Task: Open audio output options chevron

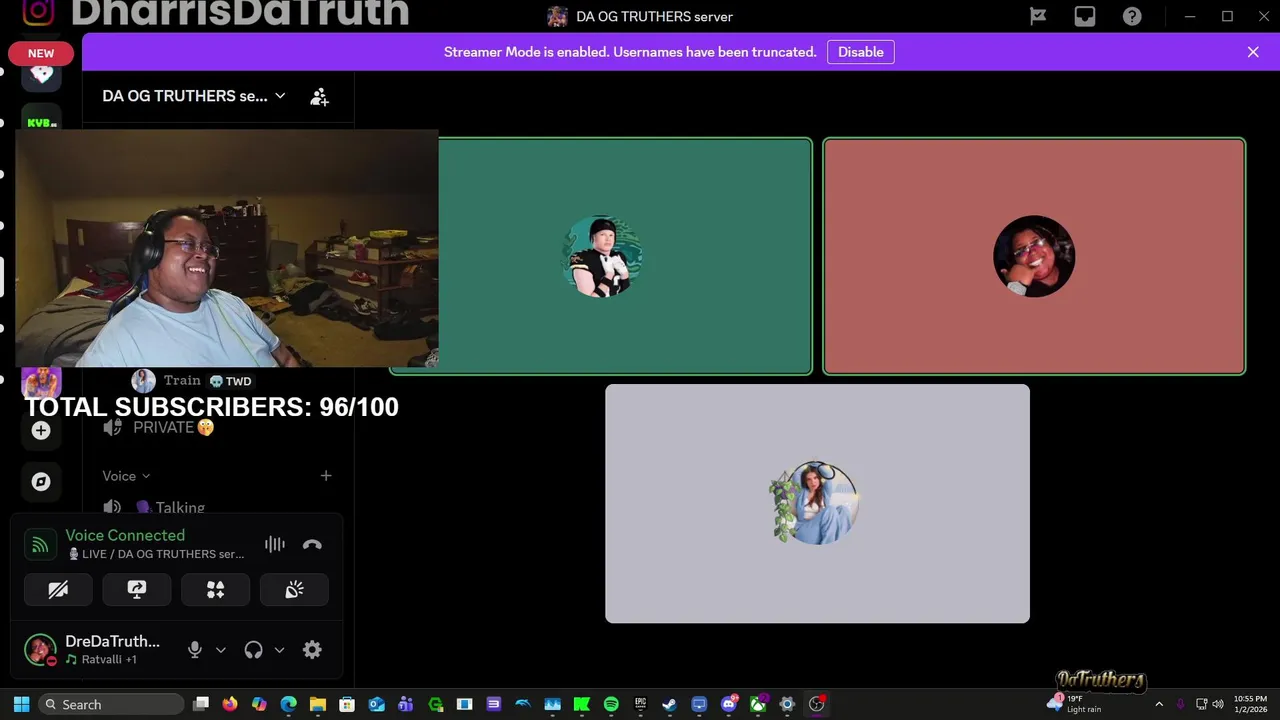Action: [x=279, y=650]
